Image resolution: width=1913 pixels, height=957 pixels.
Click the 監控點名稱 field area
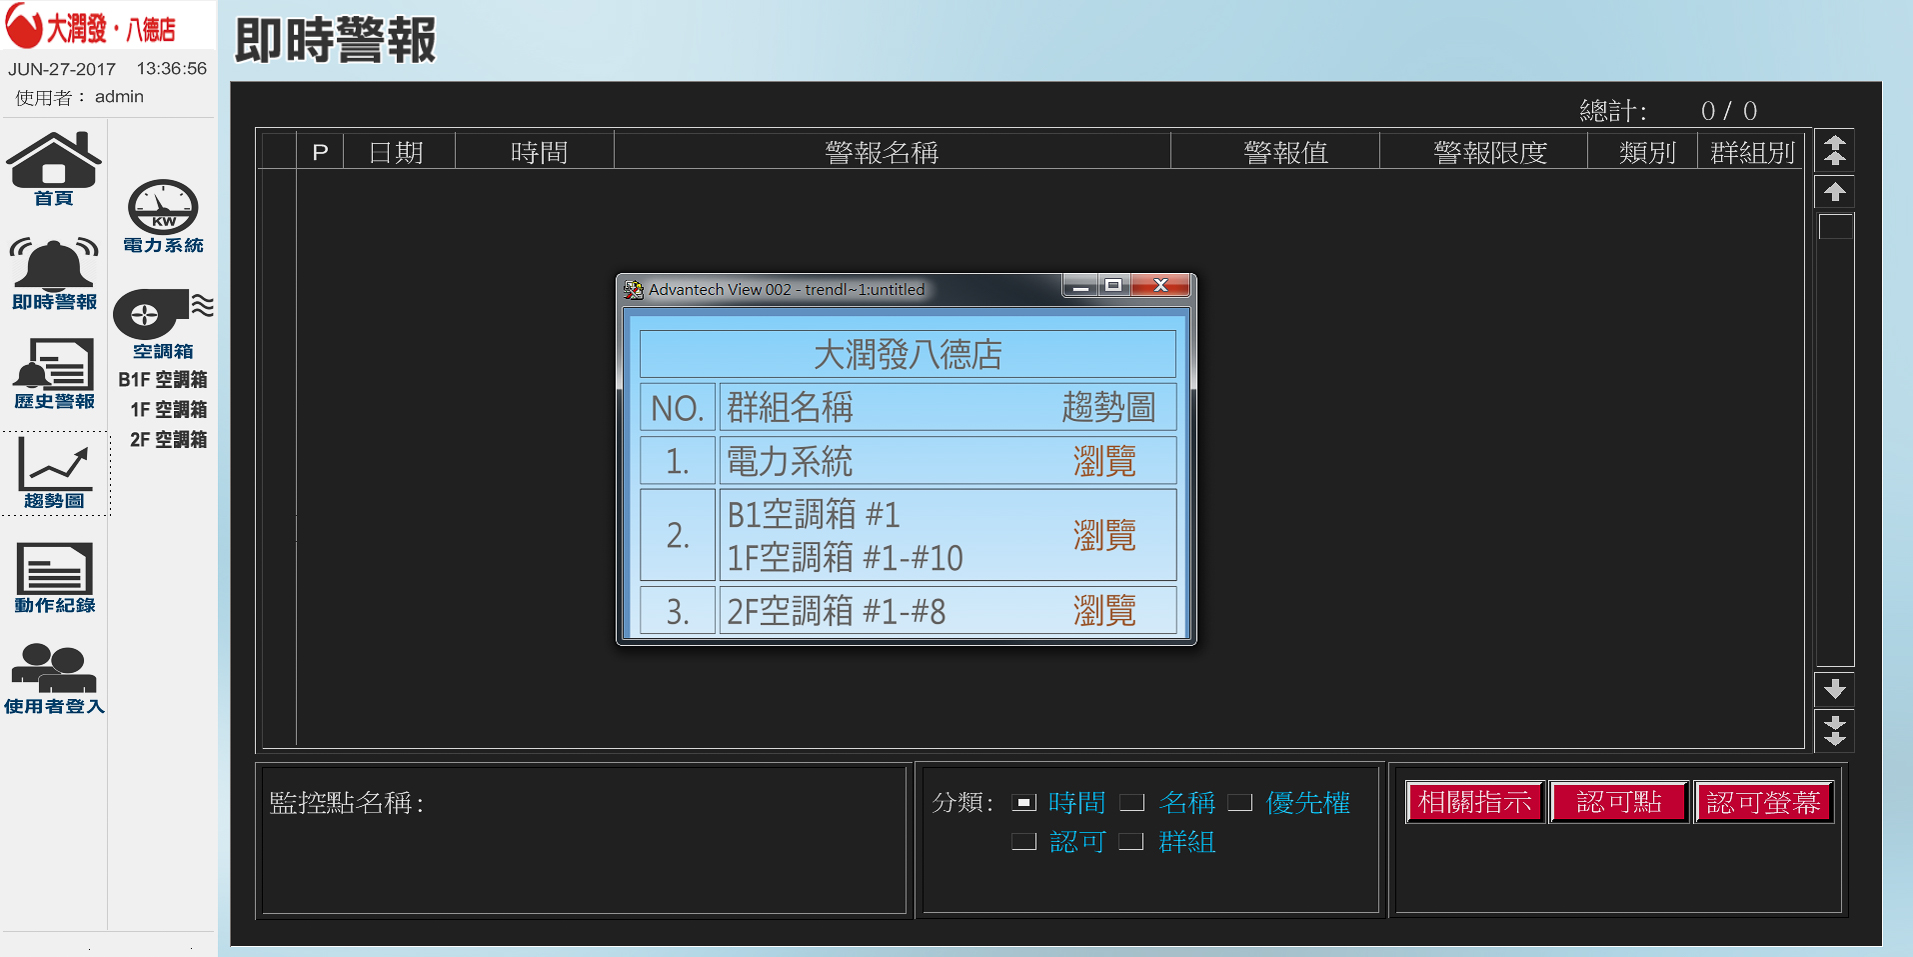(x=584, y=839)
